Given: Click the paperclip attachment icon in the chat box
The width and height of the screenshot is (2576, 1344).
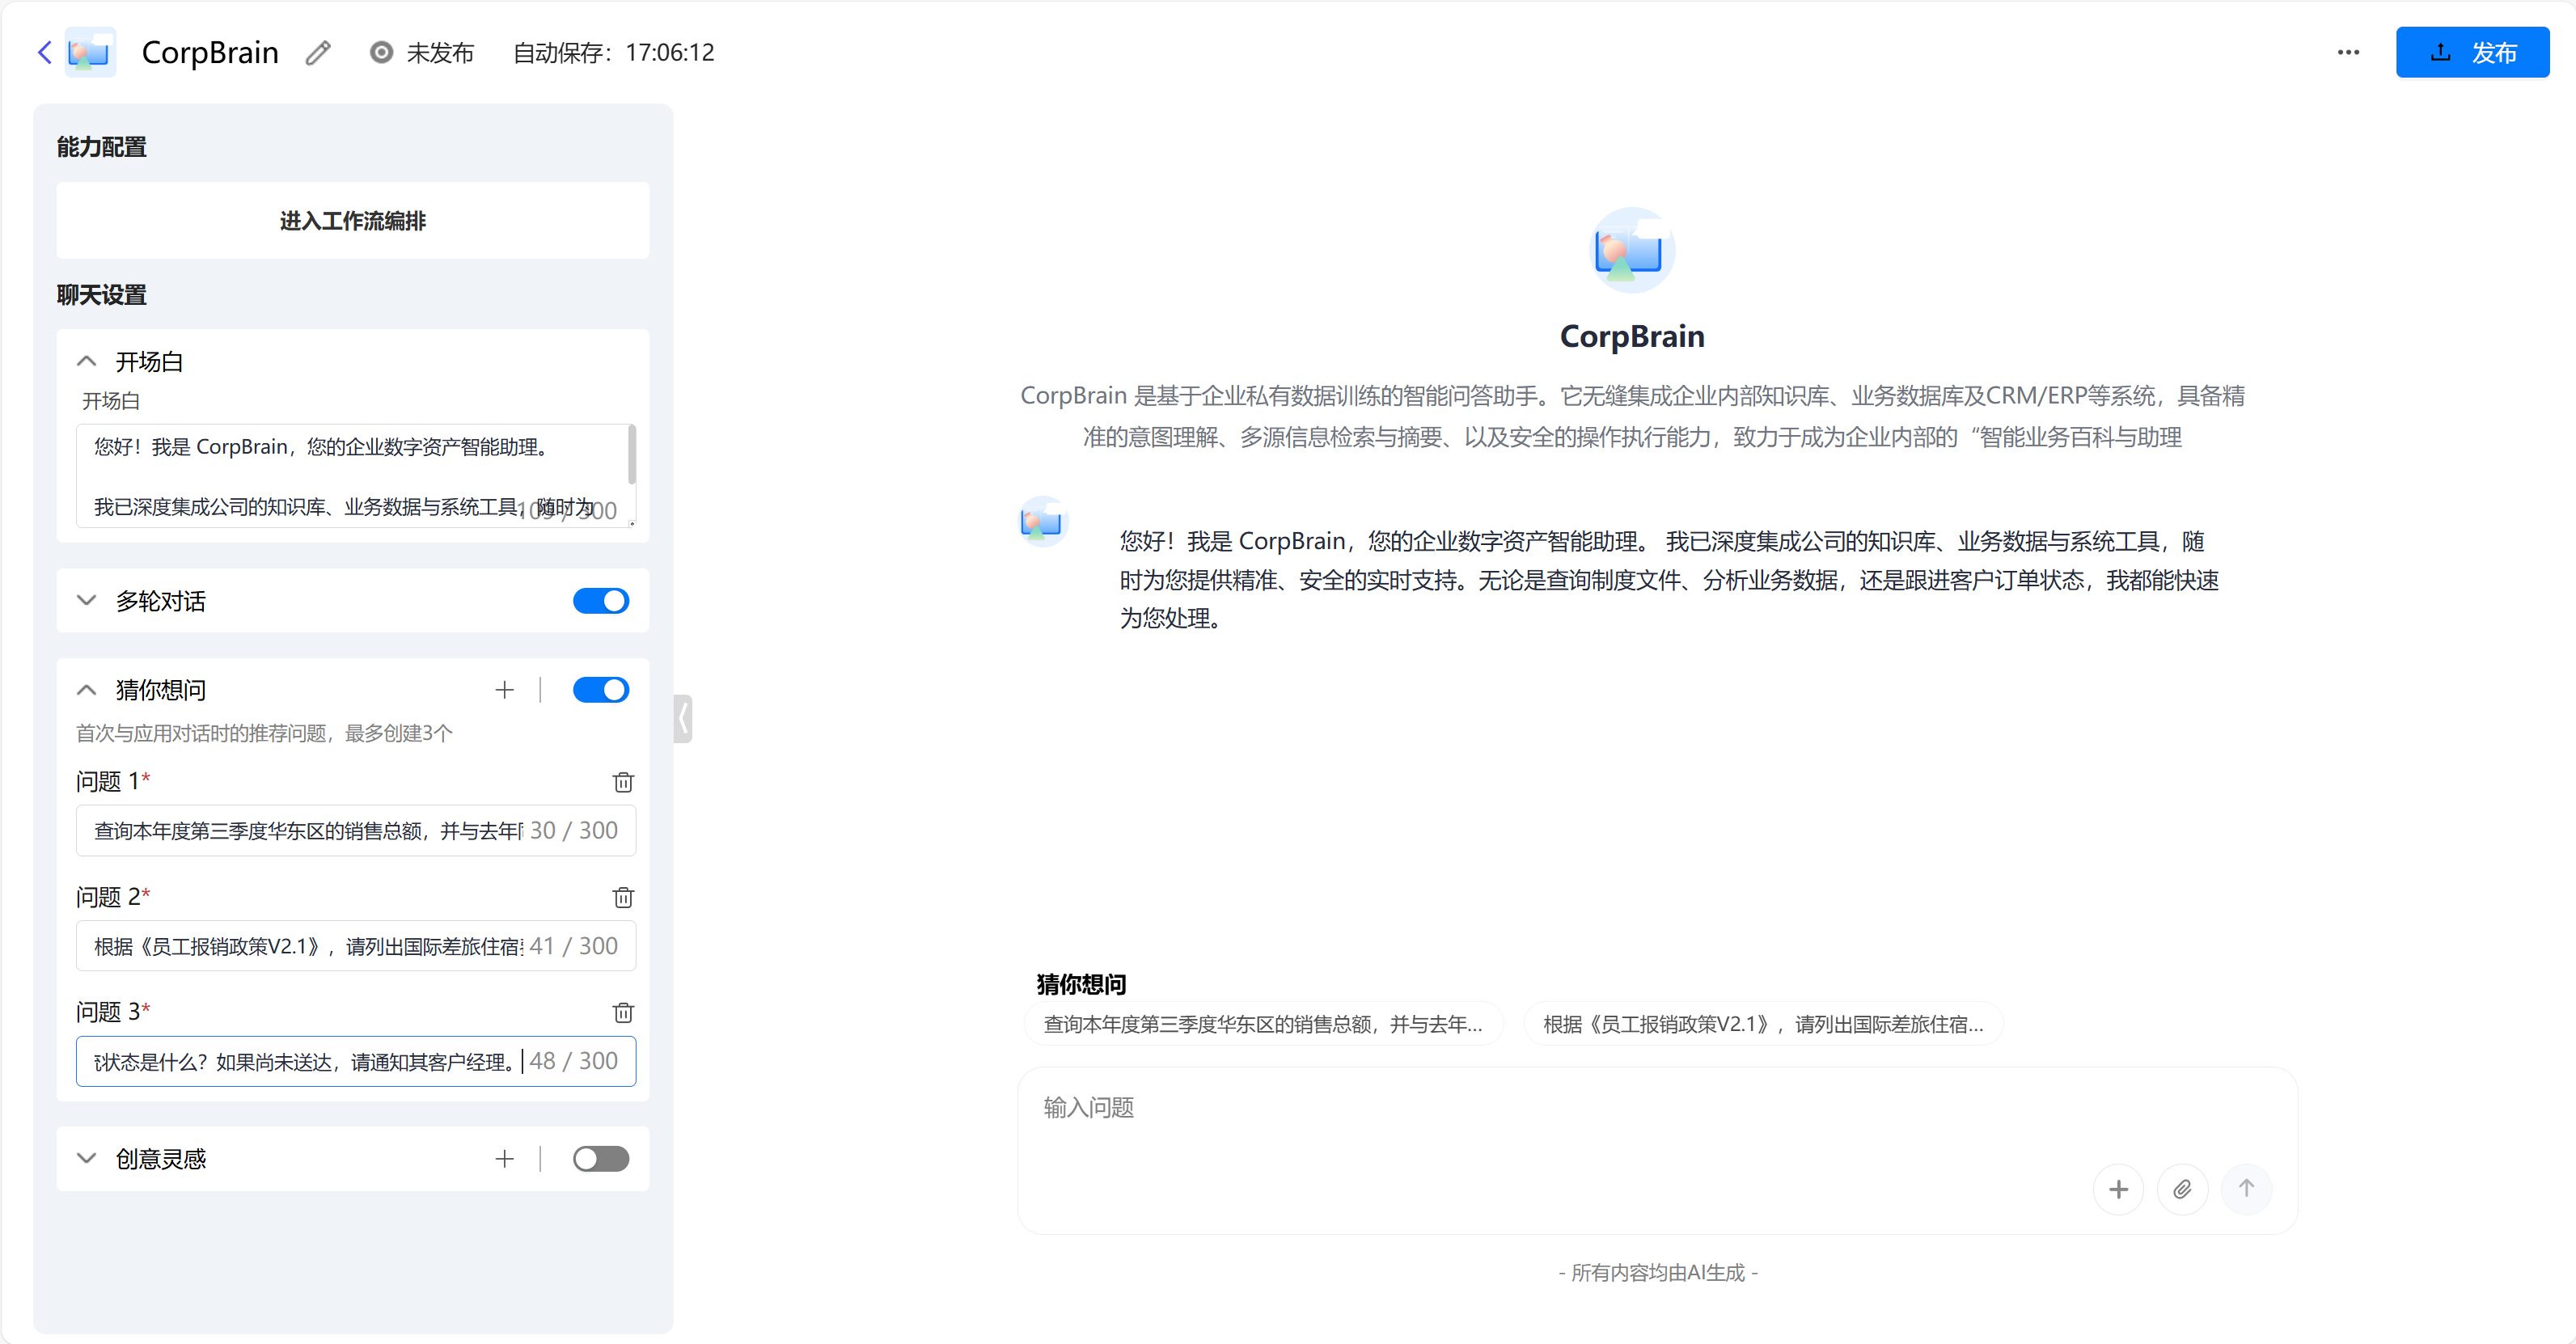Looking at the screenshot, I should 2182,1189.
